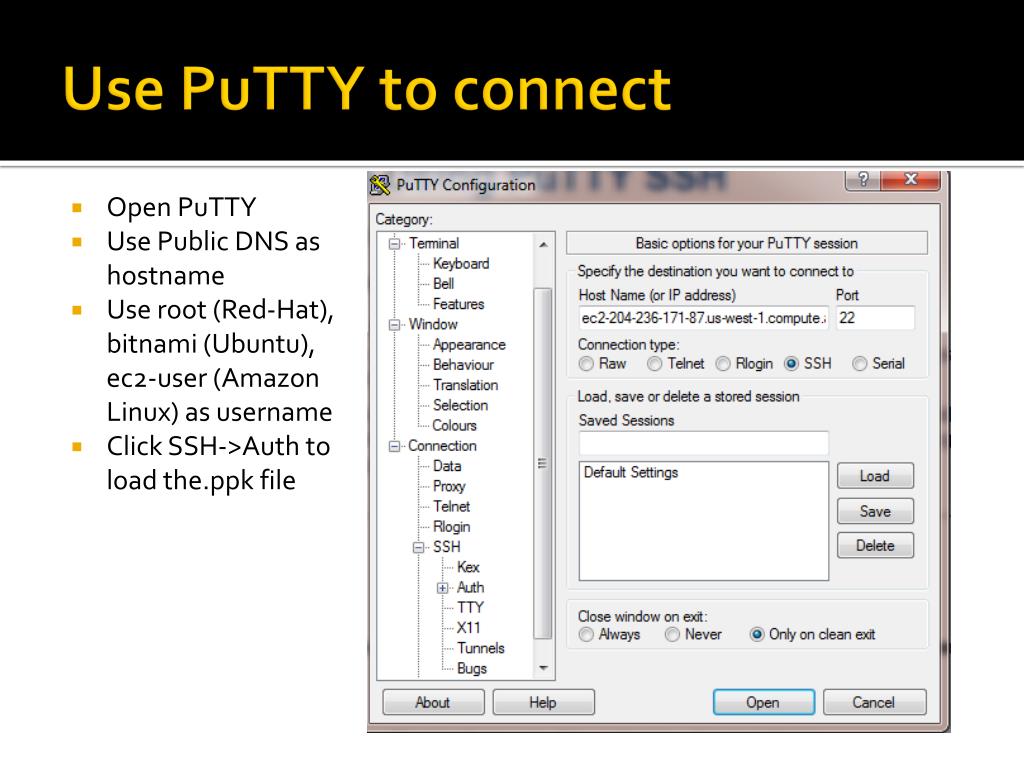This screenshot has height=768, width=1024.
Task: Select Telnet in category tree
Action: click(451, 507)
